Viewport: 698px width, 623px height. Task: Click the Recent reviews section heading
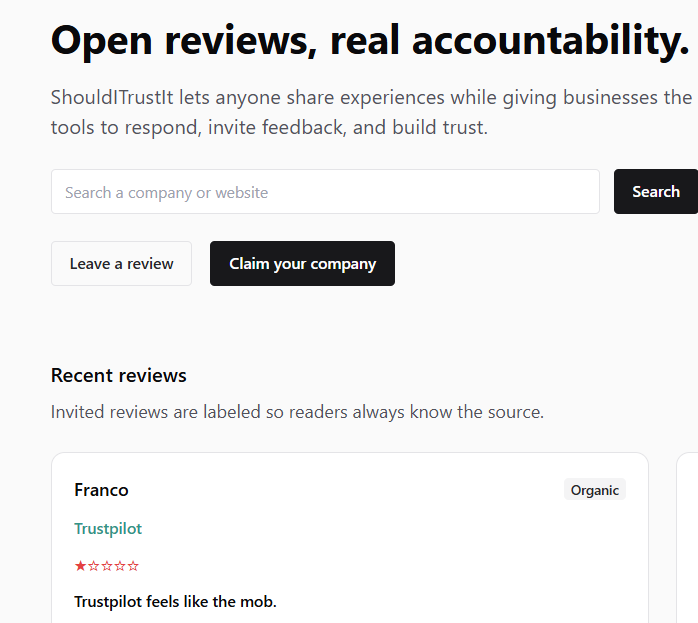point(119,376)
